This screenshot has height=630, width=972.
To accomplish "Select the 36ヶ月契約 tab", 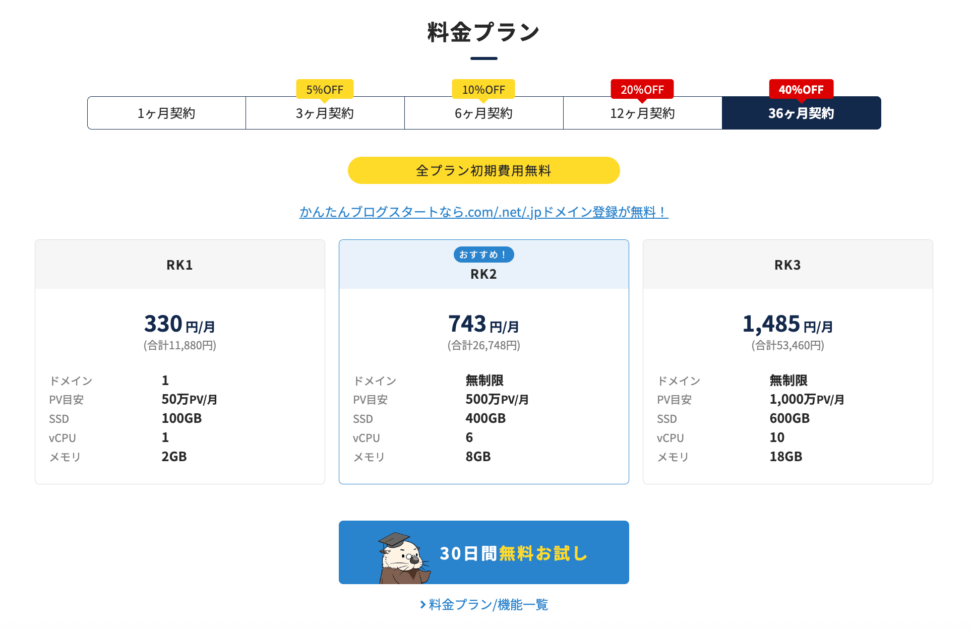I will click(x=801, y=113).
